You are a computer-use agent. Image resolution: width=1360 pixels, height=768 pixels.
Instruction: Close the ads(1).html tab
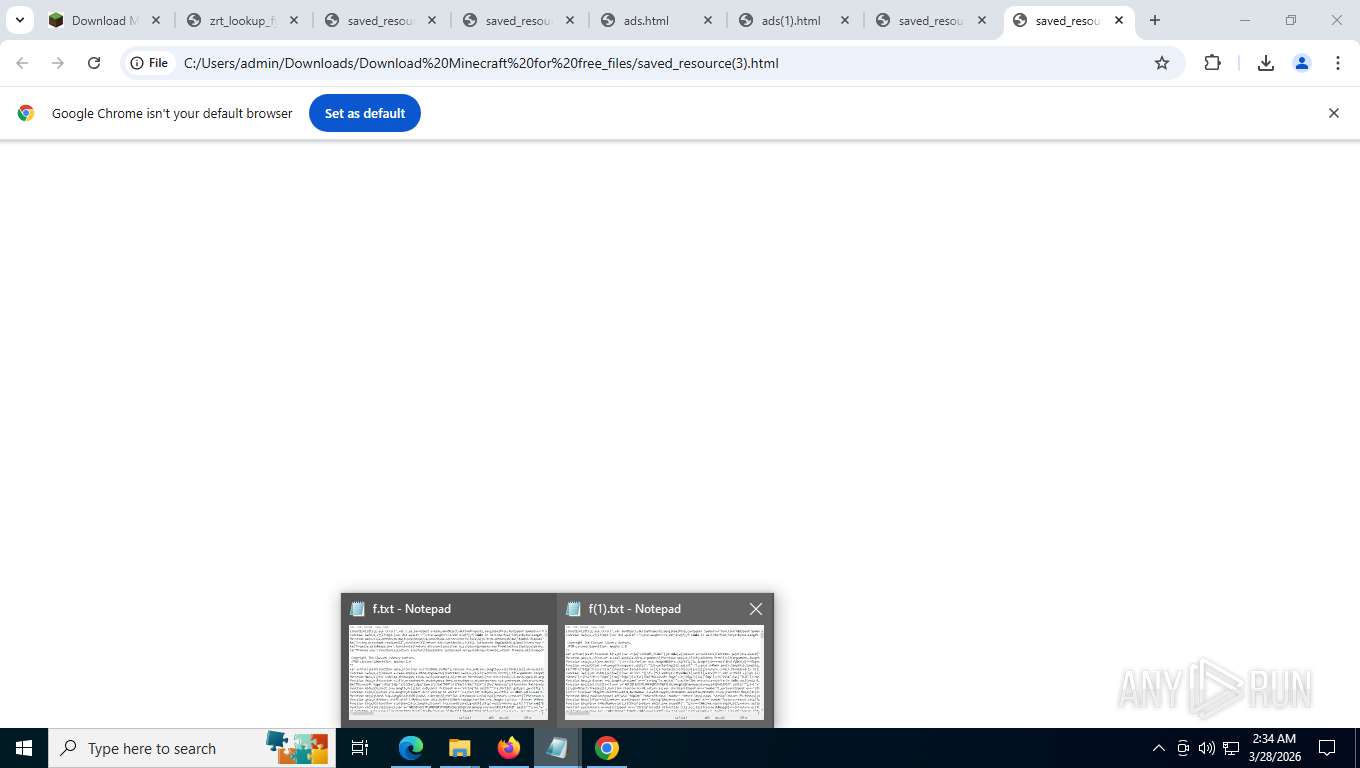(846, 20)
